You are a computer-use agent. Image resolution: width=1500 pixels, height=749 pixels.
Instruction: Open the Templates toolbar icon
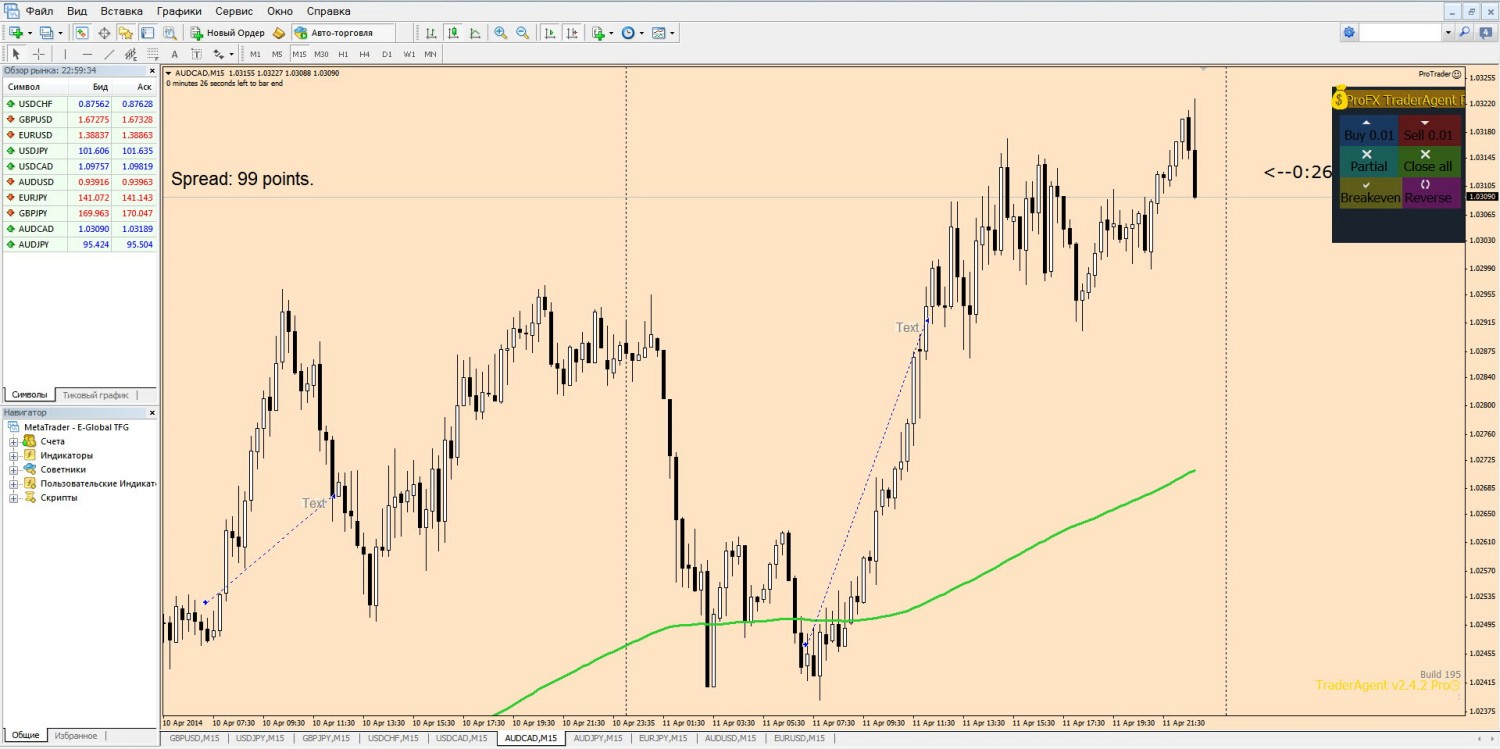coord(658,33)
